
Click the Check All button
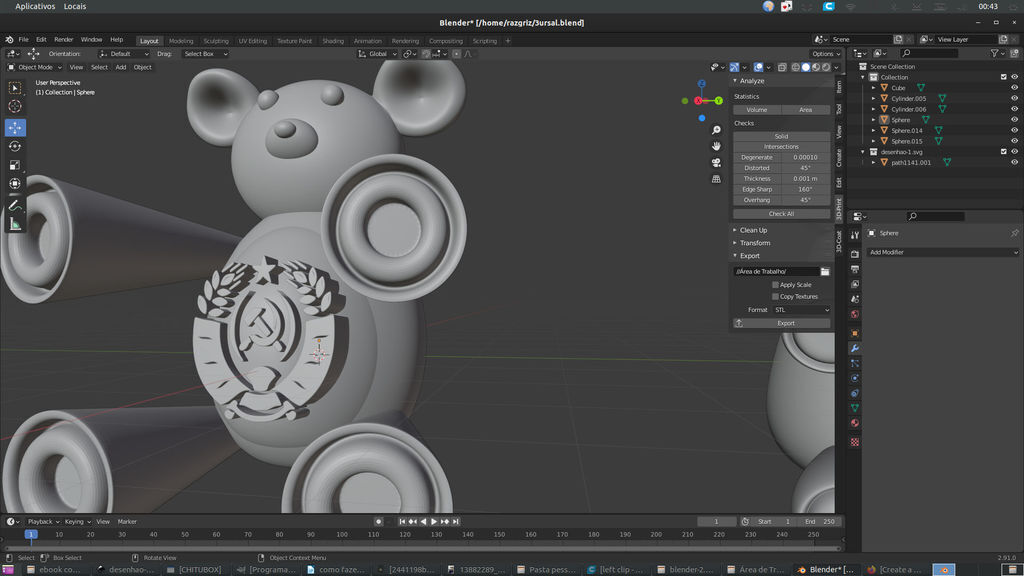[x=782, y=214]
